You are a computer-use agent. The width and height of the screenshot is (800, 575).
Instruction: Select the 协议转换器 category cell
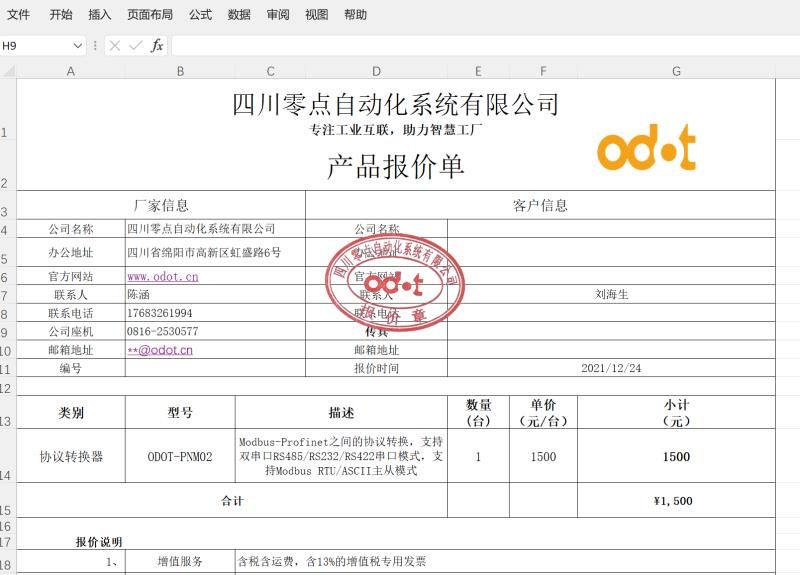point(71,456)
